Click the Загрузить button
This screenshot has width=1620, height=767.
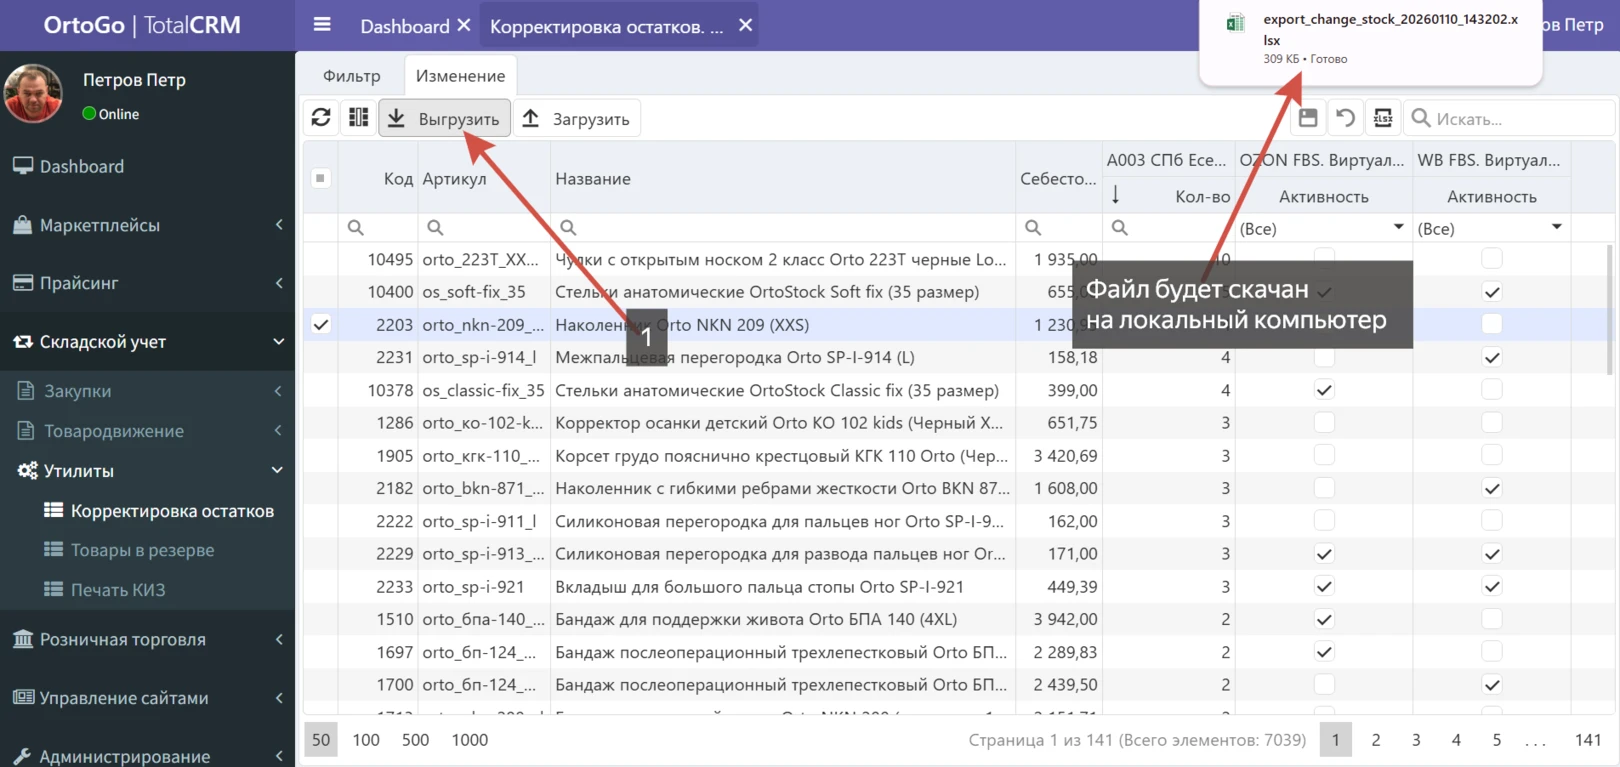click(x=577, y=118)
